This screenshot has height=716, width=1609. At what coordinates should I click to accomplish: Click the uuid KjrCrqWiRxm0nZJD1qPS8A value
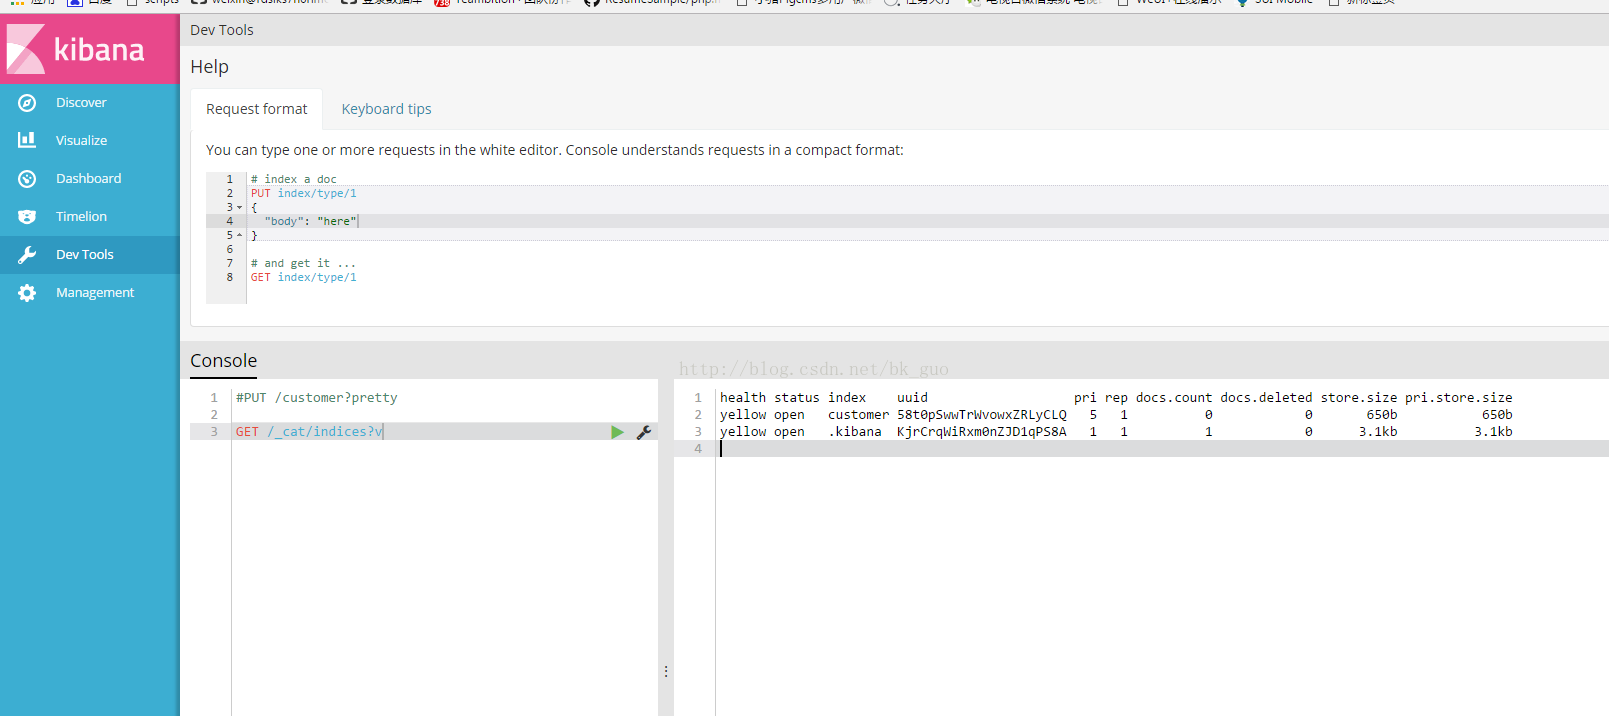pyautogui.click(x=982, y=432)
